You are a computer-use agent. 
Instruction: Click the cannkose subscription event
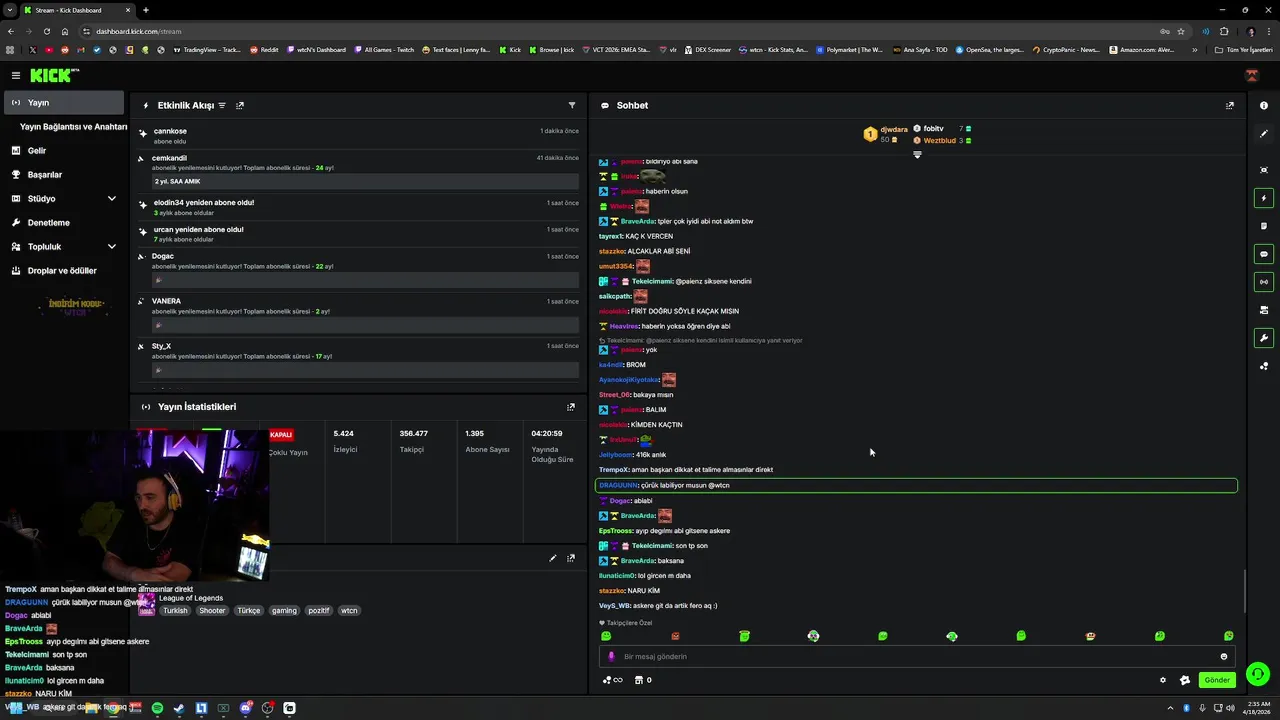tap(359, 135)
